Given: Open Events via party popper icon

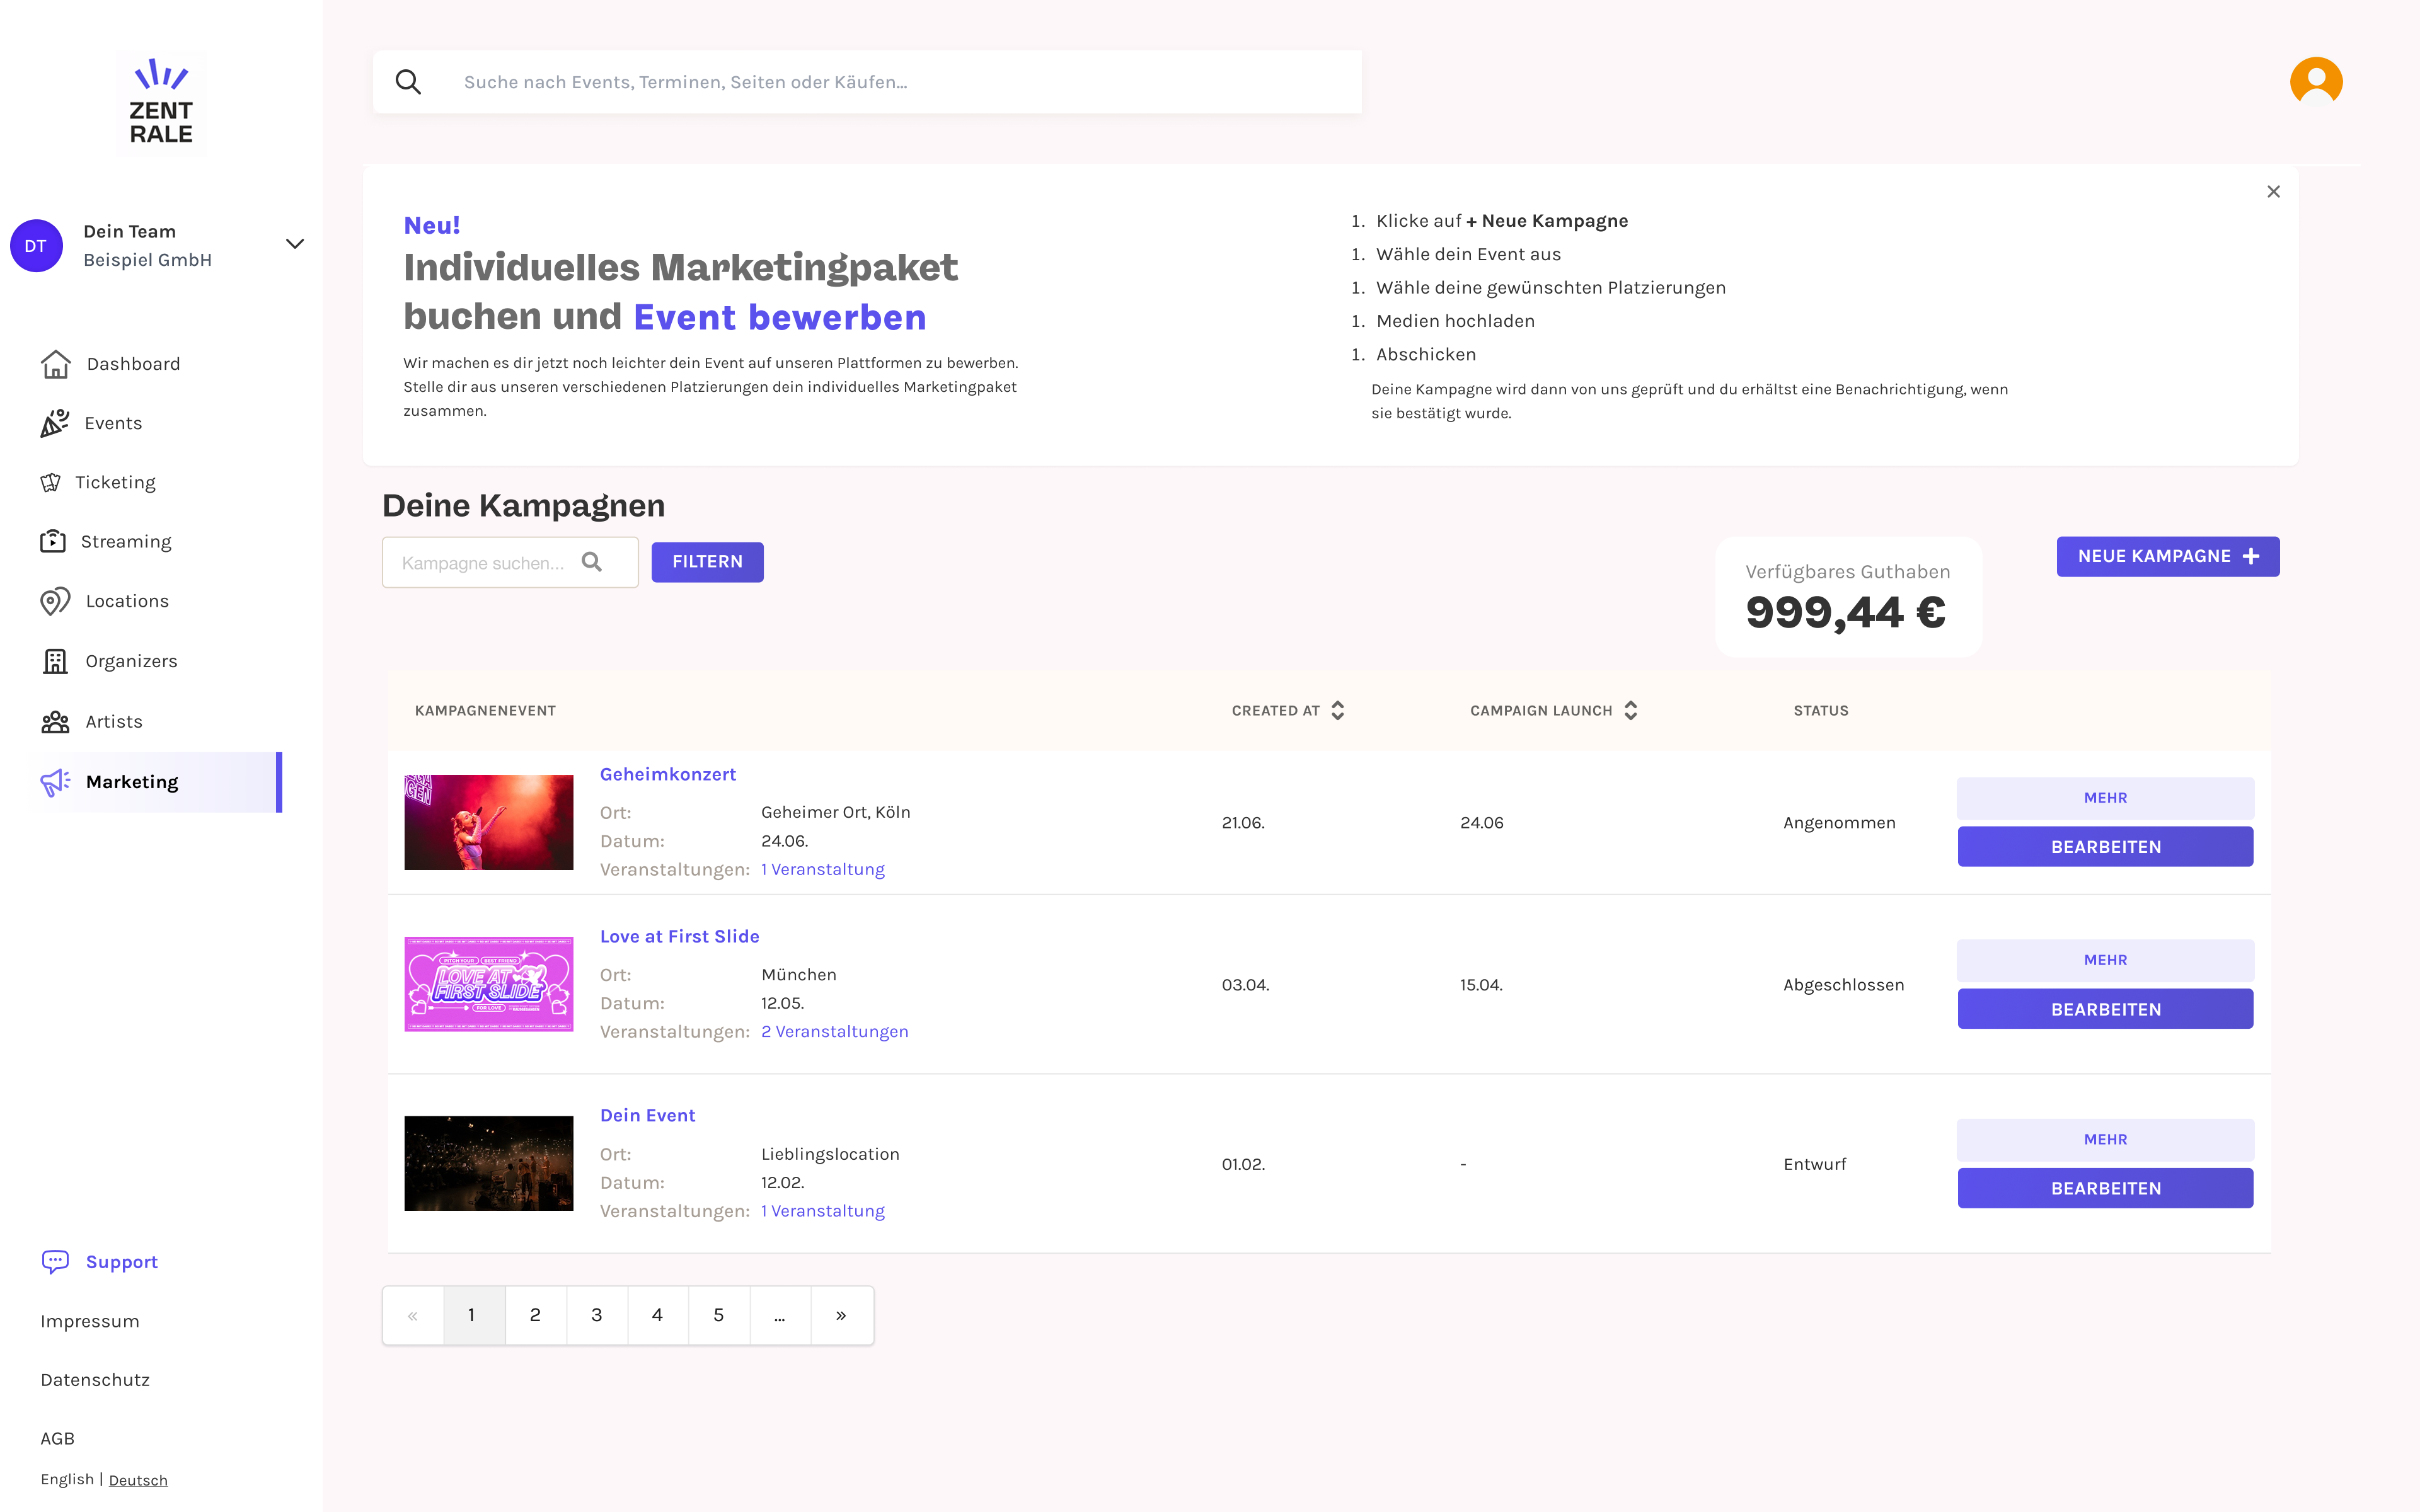Looking at the screenshot, I should 55,423.
